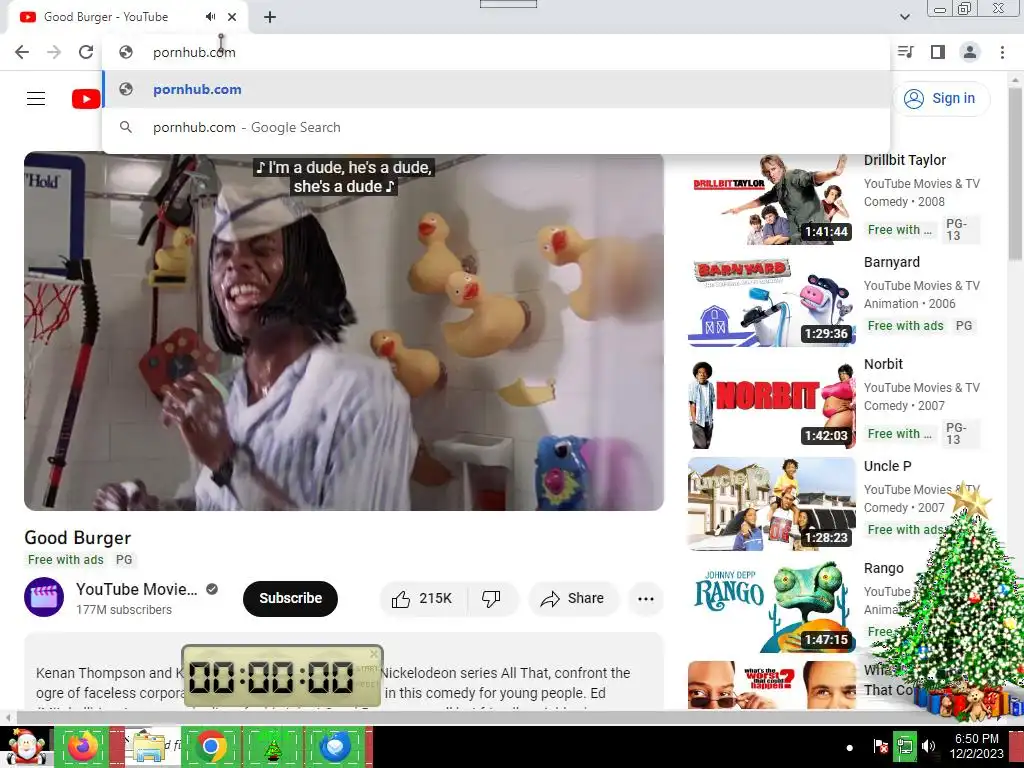
Task: Open the Barnyard movie thumbnail
Action: coord(771,300)
